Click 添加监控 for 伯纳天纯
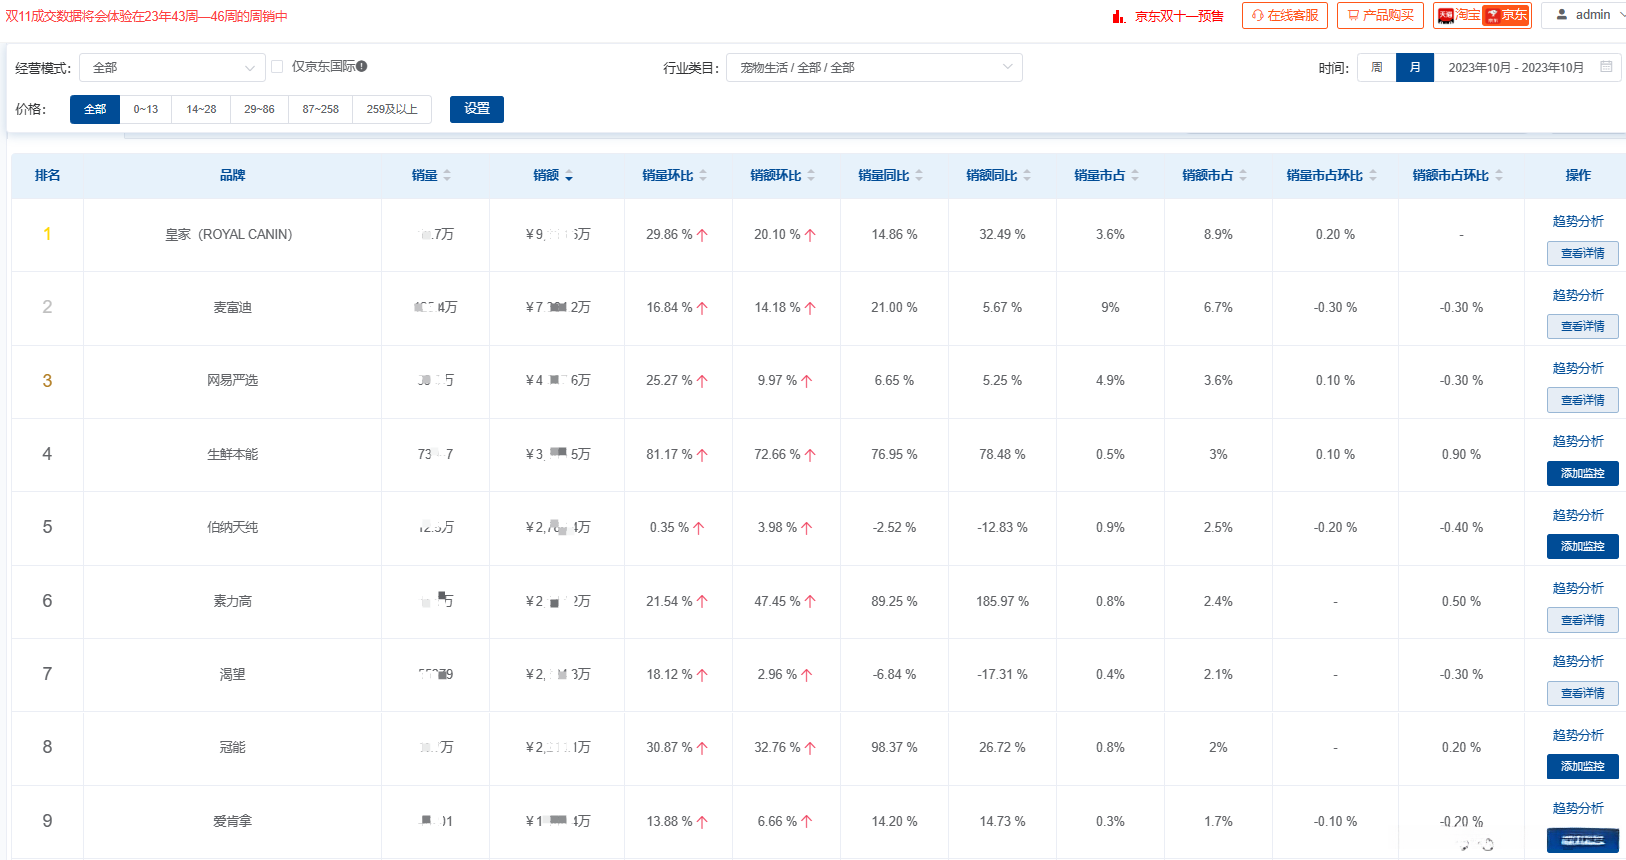The width and height of the screenshot is (1626, 860). tap(1583, 546)
